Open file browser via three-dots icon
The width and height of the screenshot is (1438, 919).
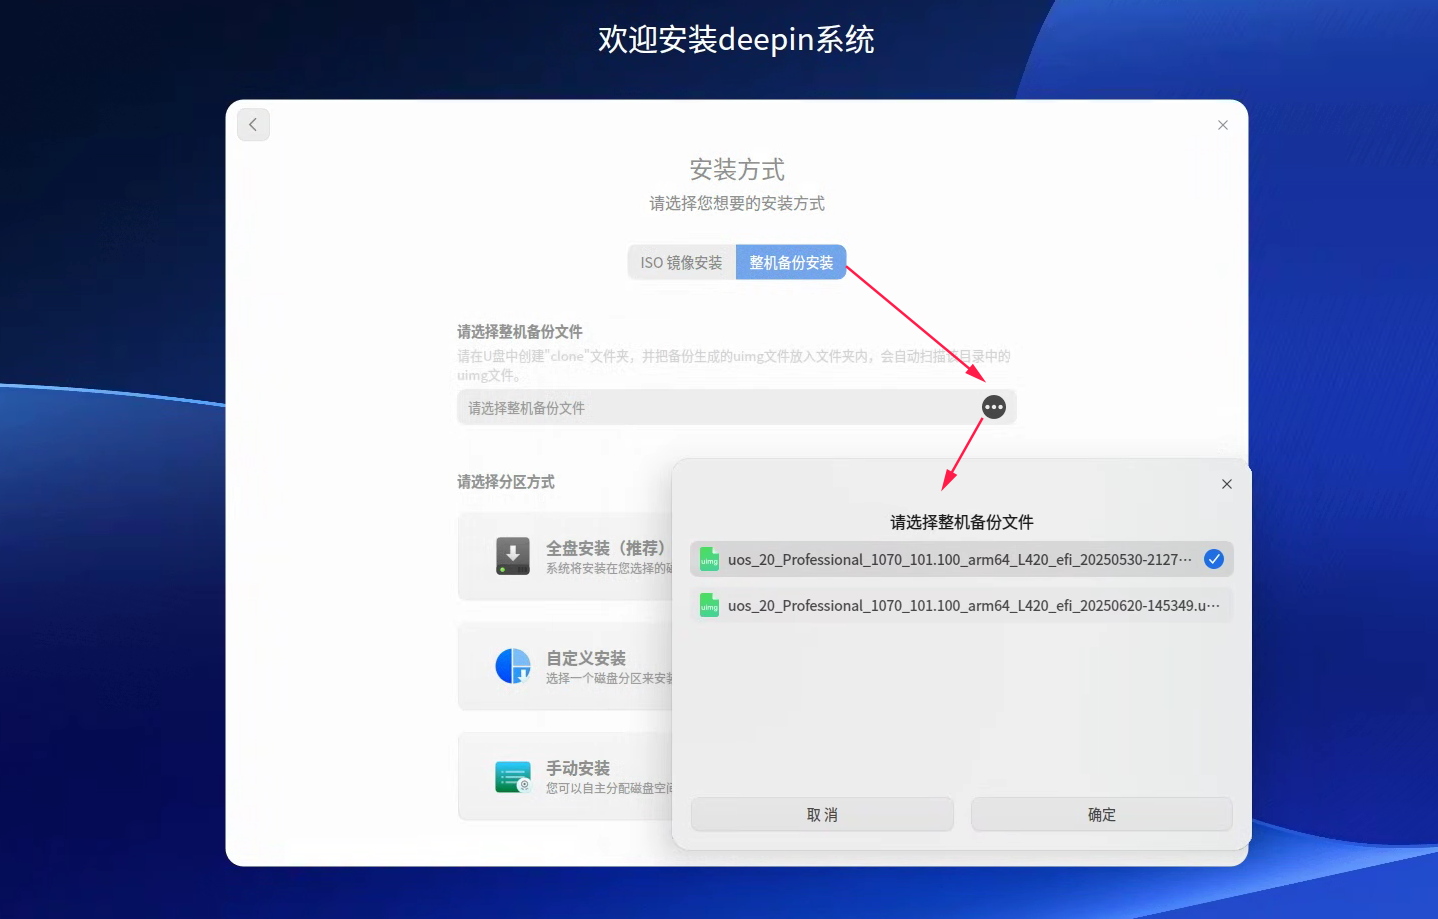pos(993,407)
